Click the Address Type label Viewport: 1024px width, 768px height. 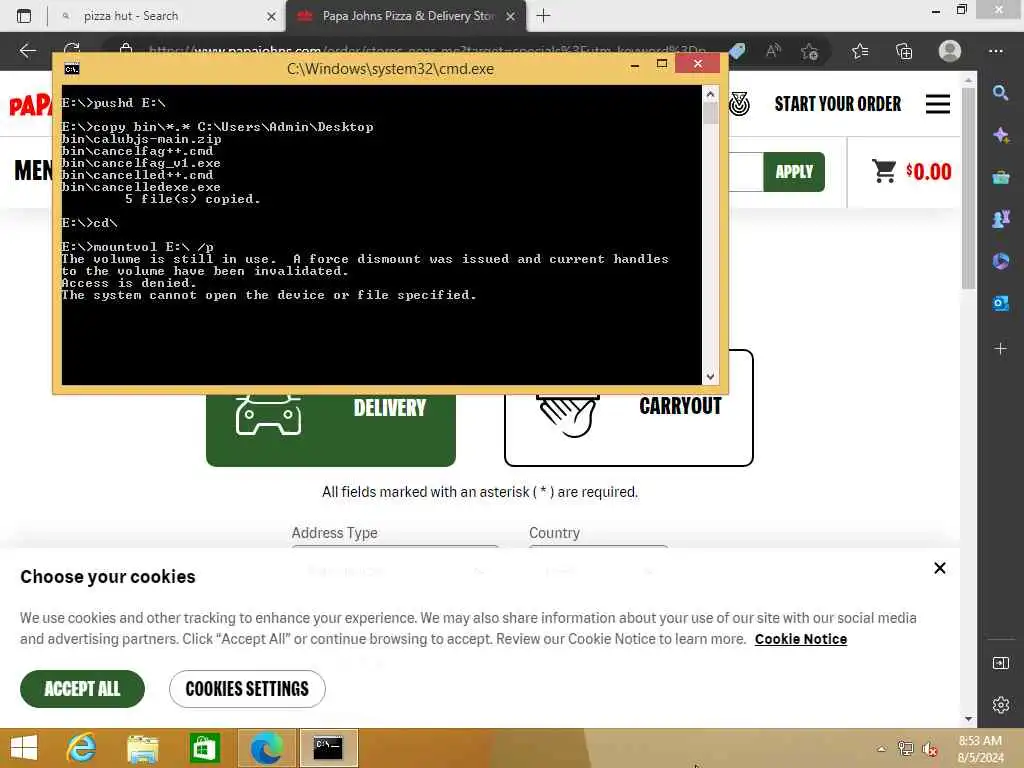pyautogui.click(x=334, y=533)
